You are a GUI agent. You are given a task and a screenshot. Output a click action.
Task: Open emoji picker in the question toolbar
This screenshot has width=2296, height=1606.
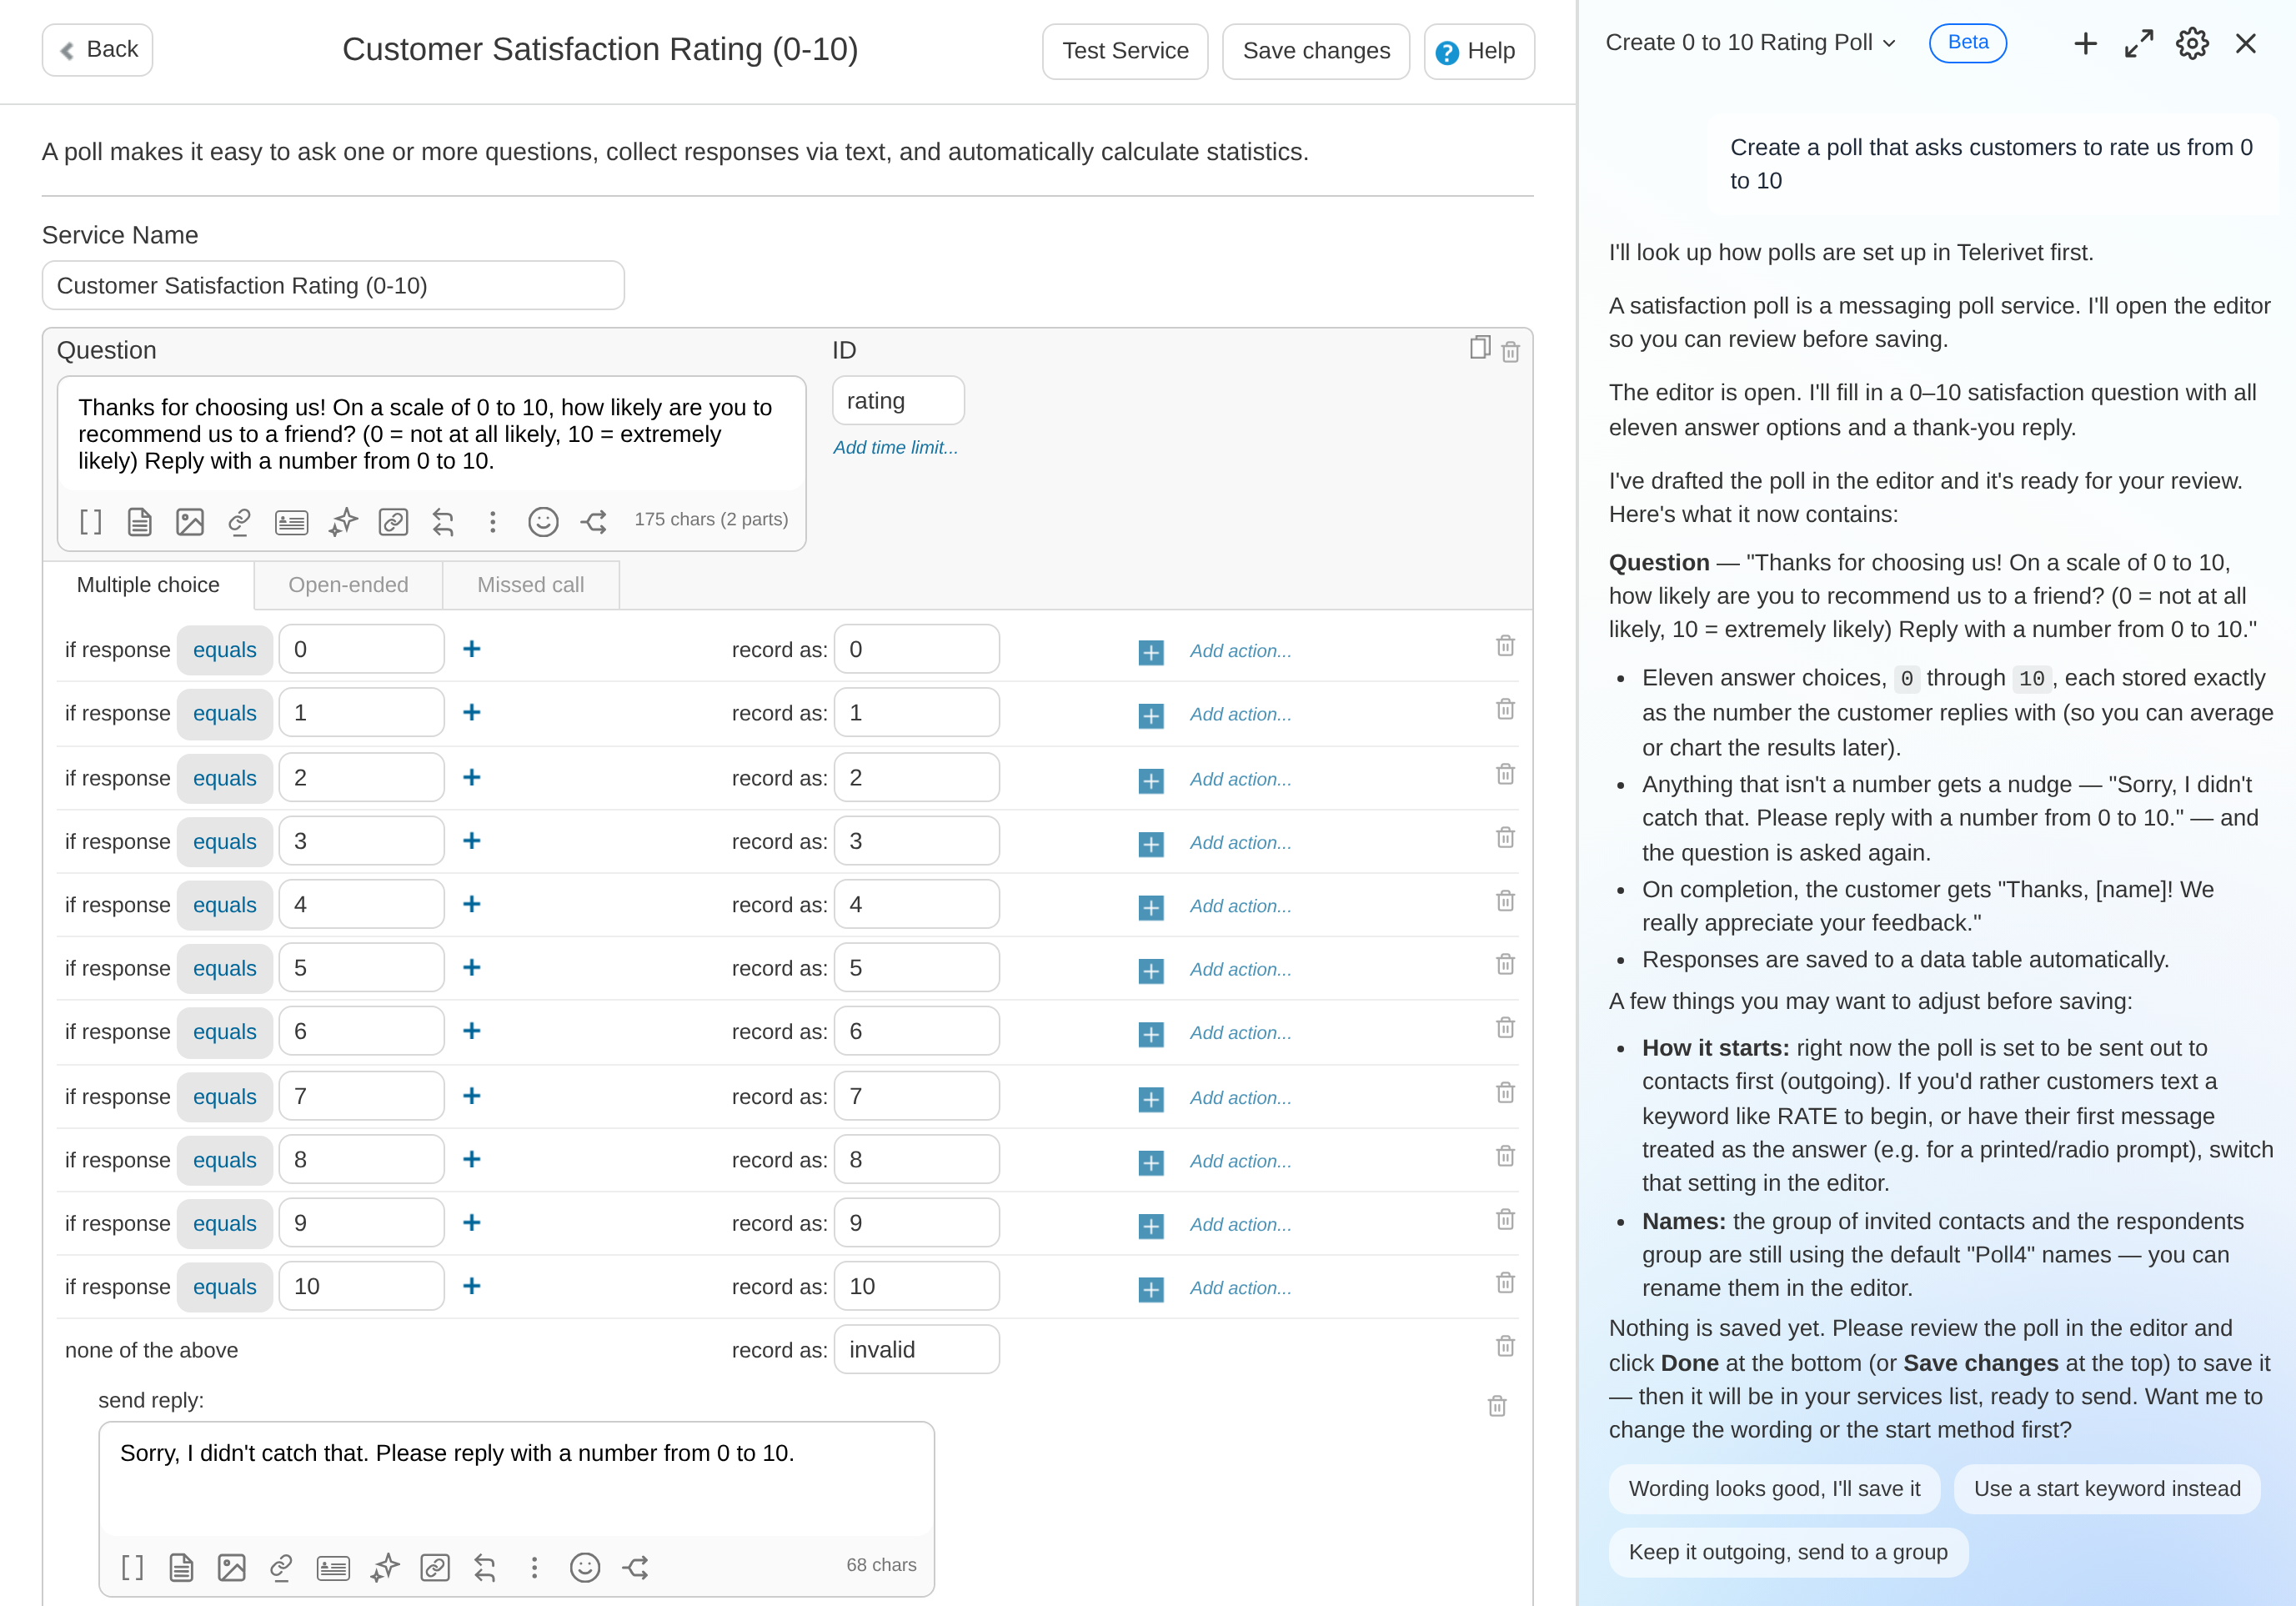click(543, 521)
